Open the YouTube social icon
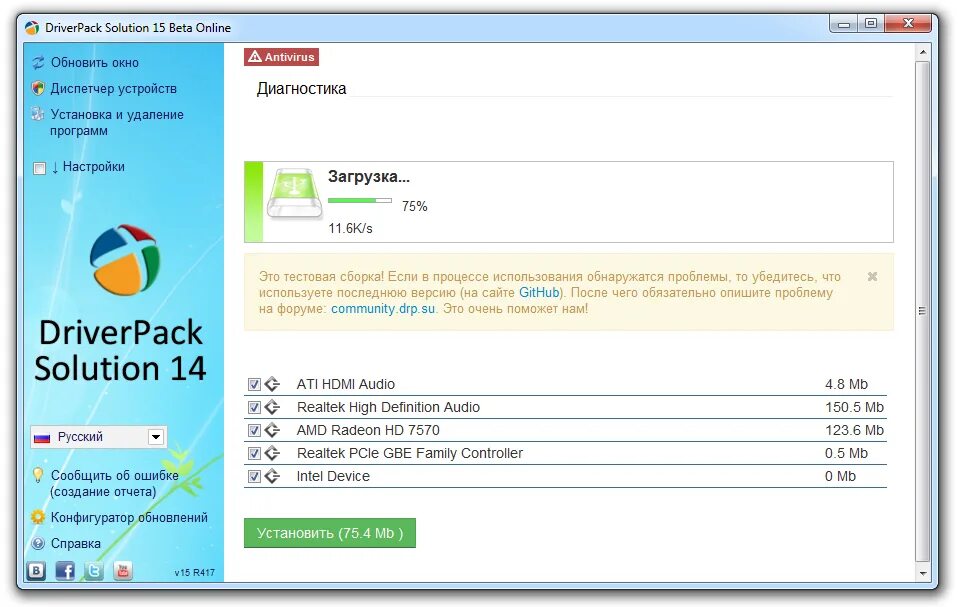 pos(123,570)
